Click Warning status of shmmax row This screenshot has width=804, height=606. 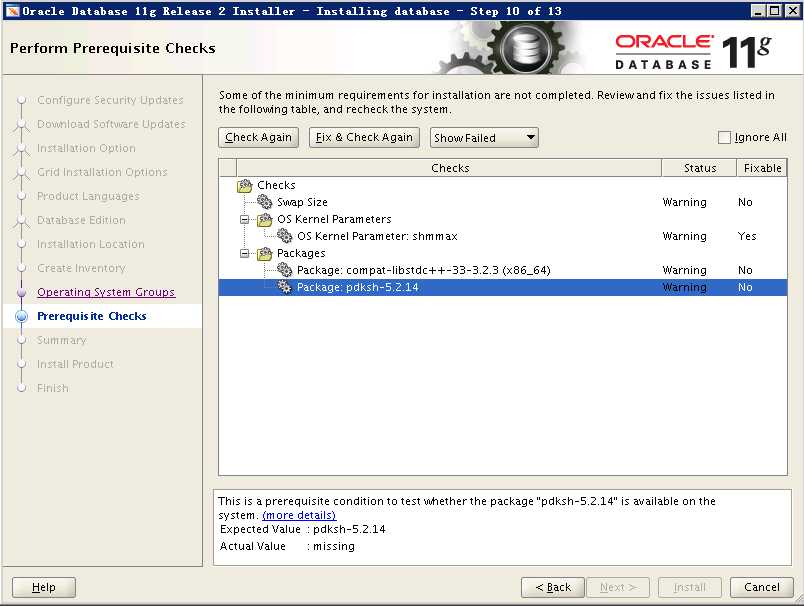(685, 236)
